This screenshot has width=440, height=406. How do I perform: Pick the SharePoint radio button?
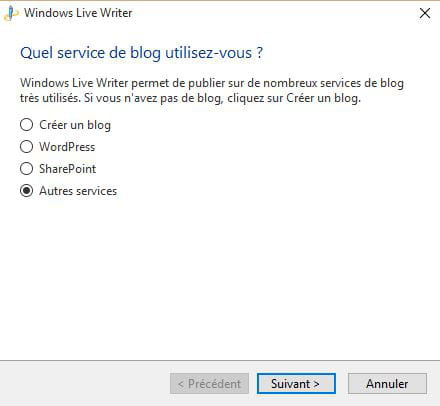click(27, 169)
